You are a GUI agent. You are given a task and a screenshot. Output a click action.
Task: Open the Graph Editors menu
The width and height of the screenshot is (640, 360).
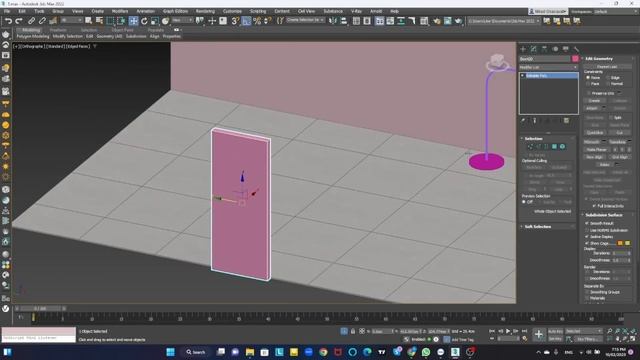tap(175, 11)
